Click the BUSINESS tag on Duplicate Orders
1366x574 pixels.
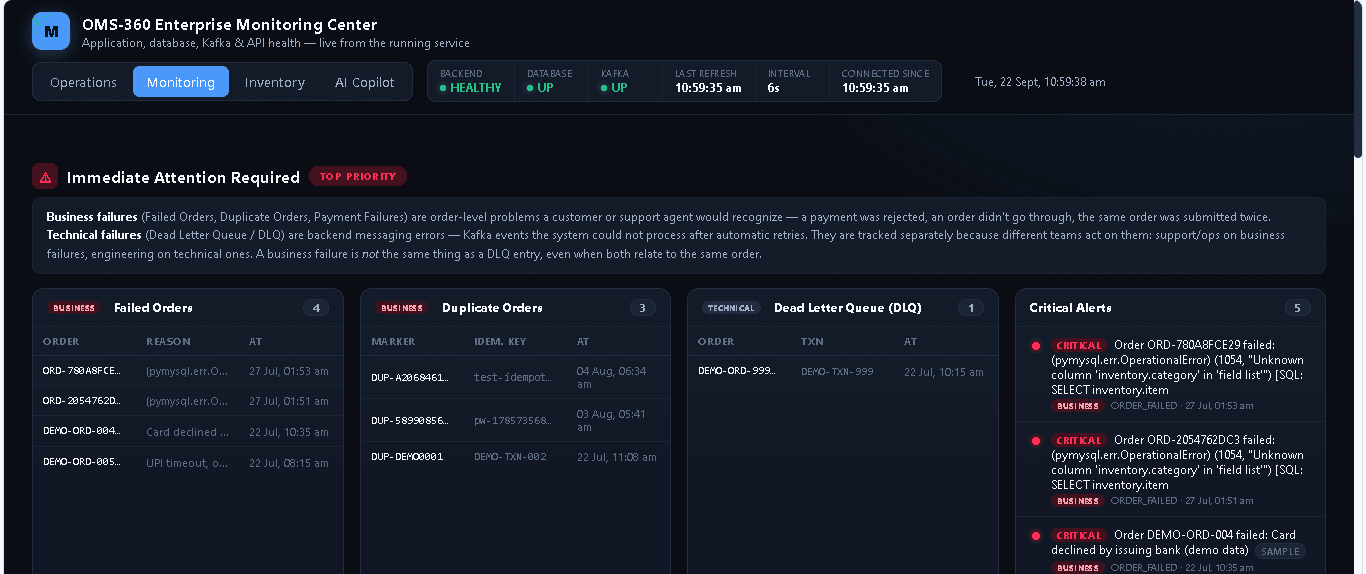click(x=402, y=308)
